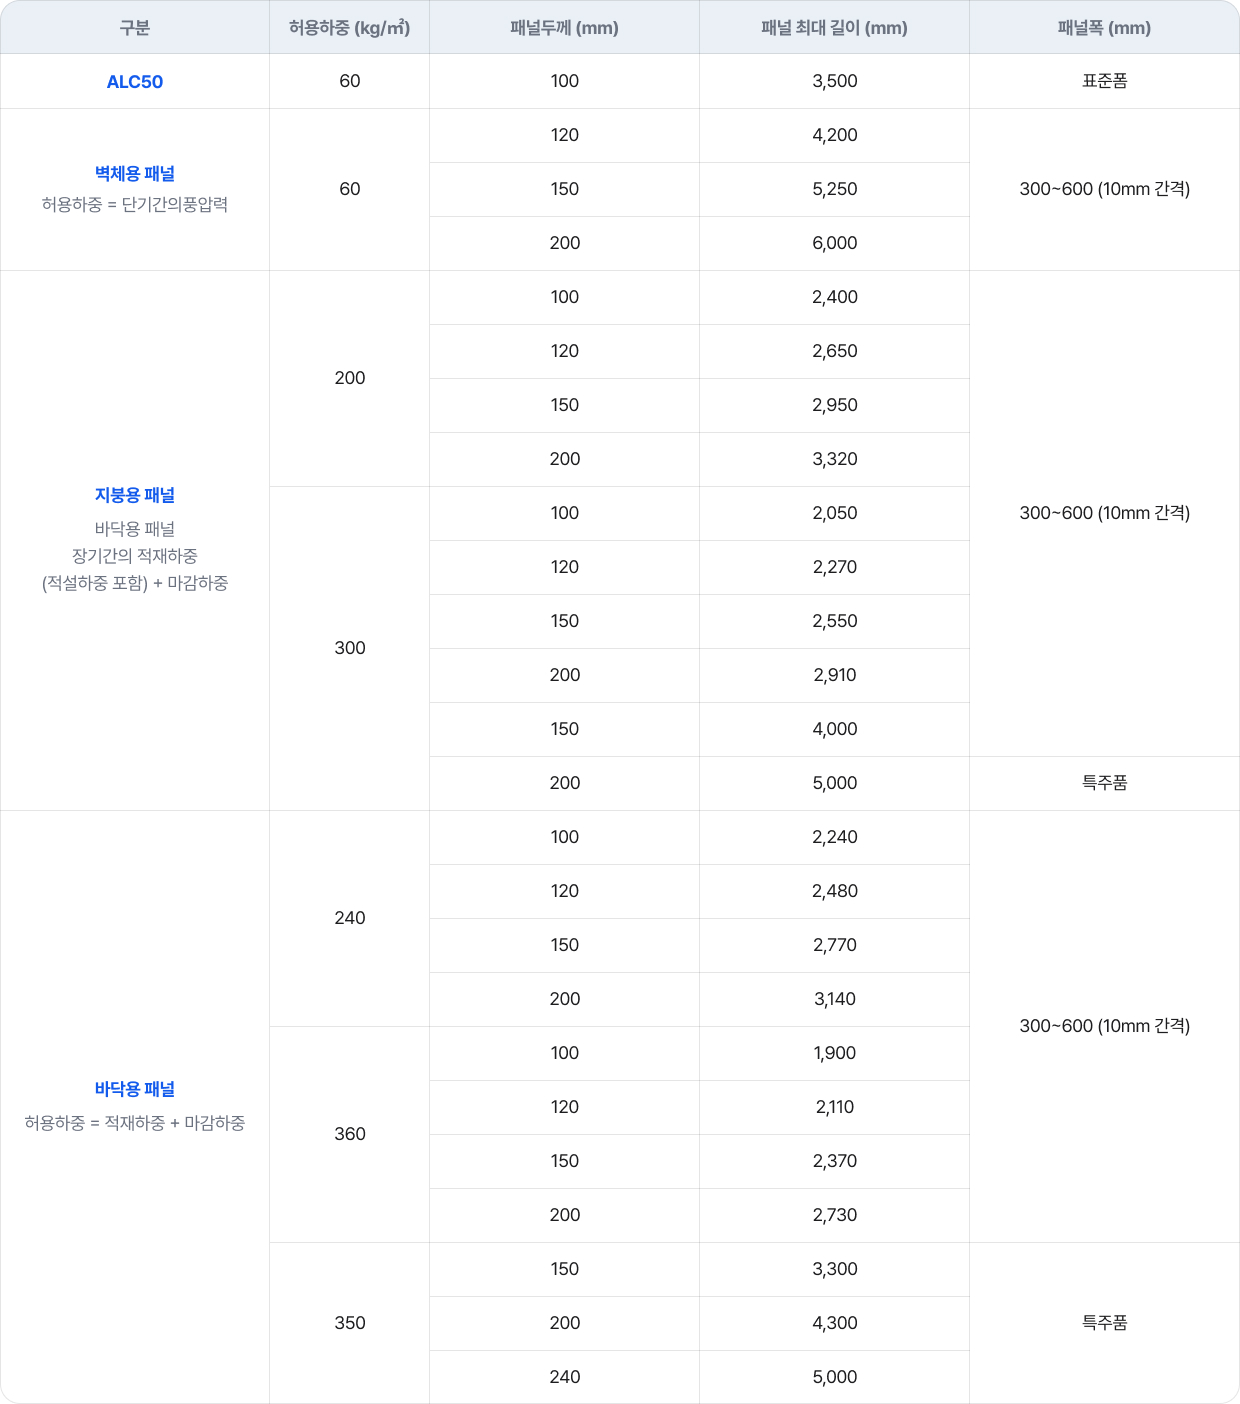Select the 패널 최대 길이 (mm) header
The image size is (1240, 1404).
click(x=834, y=28)
